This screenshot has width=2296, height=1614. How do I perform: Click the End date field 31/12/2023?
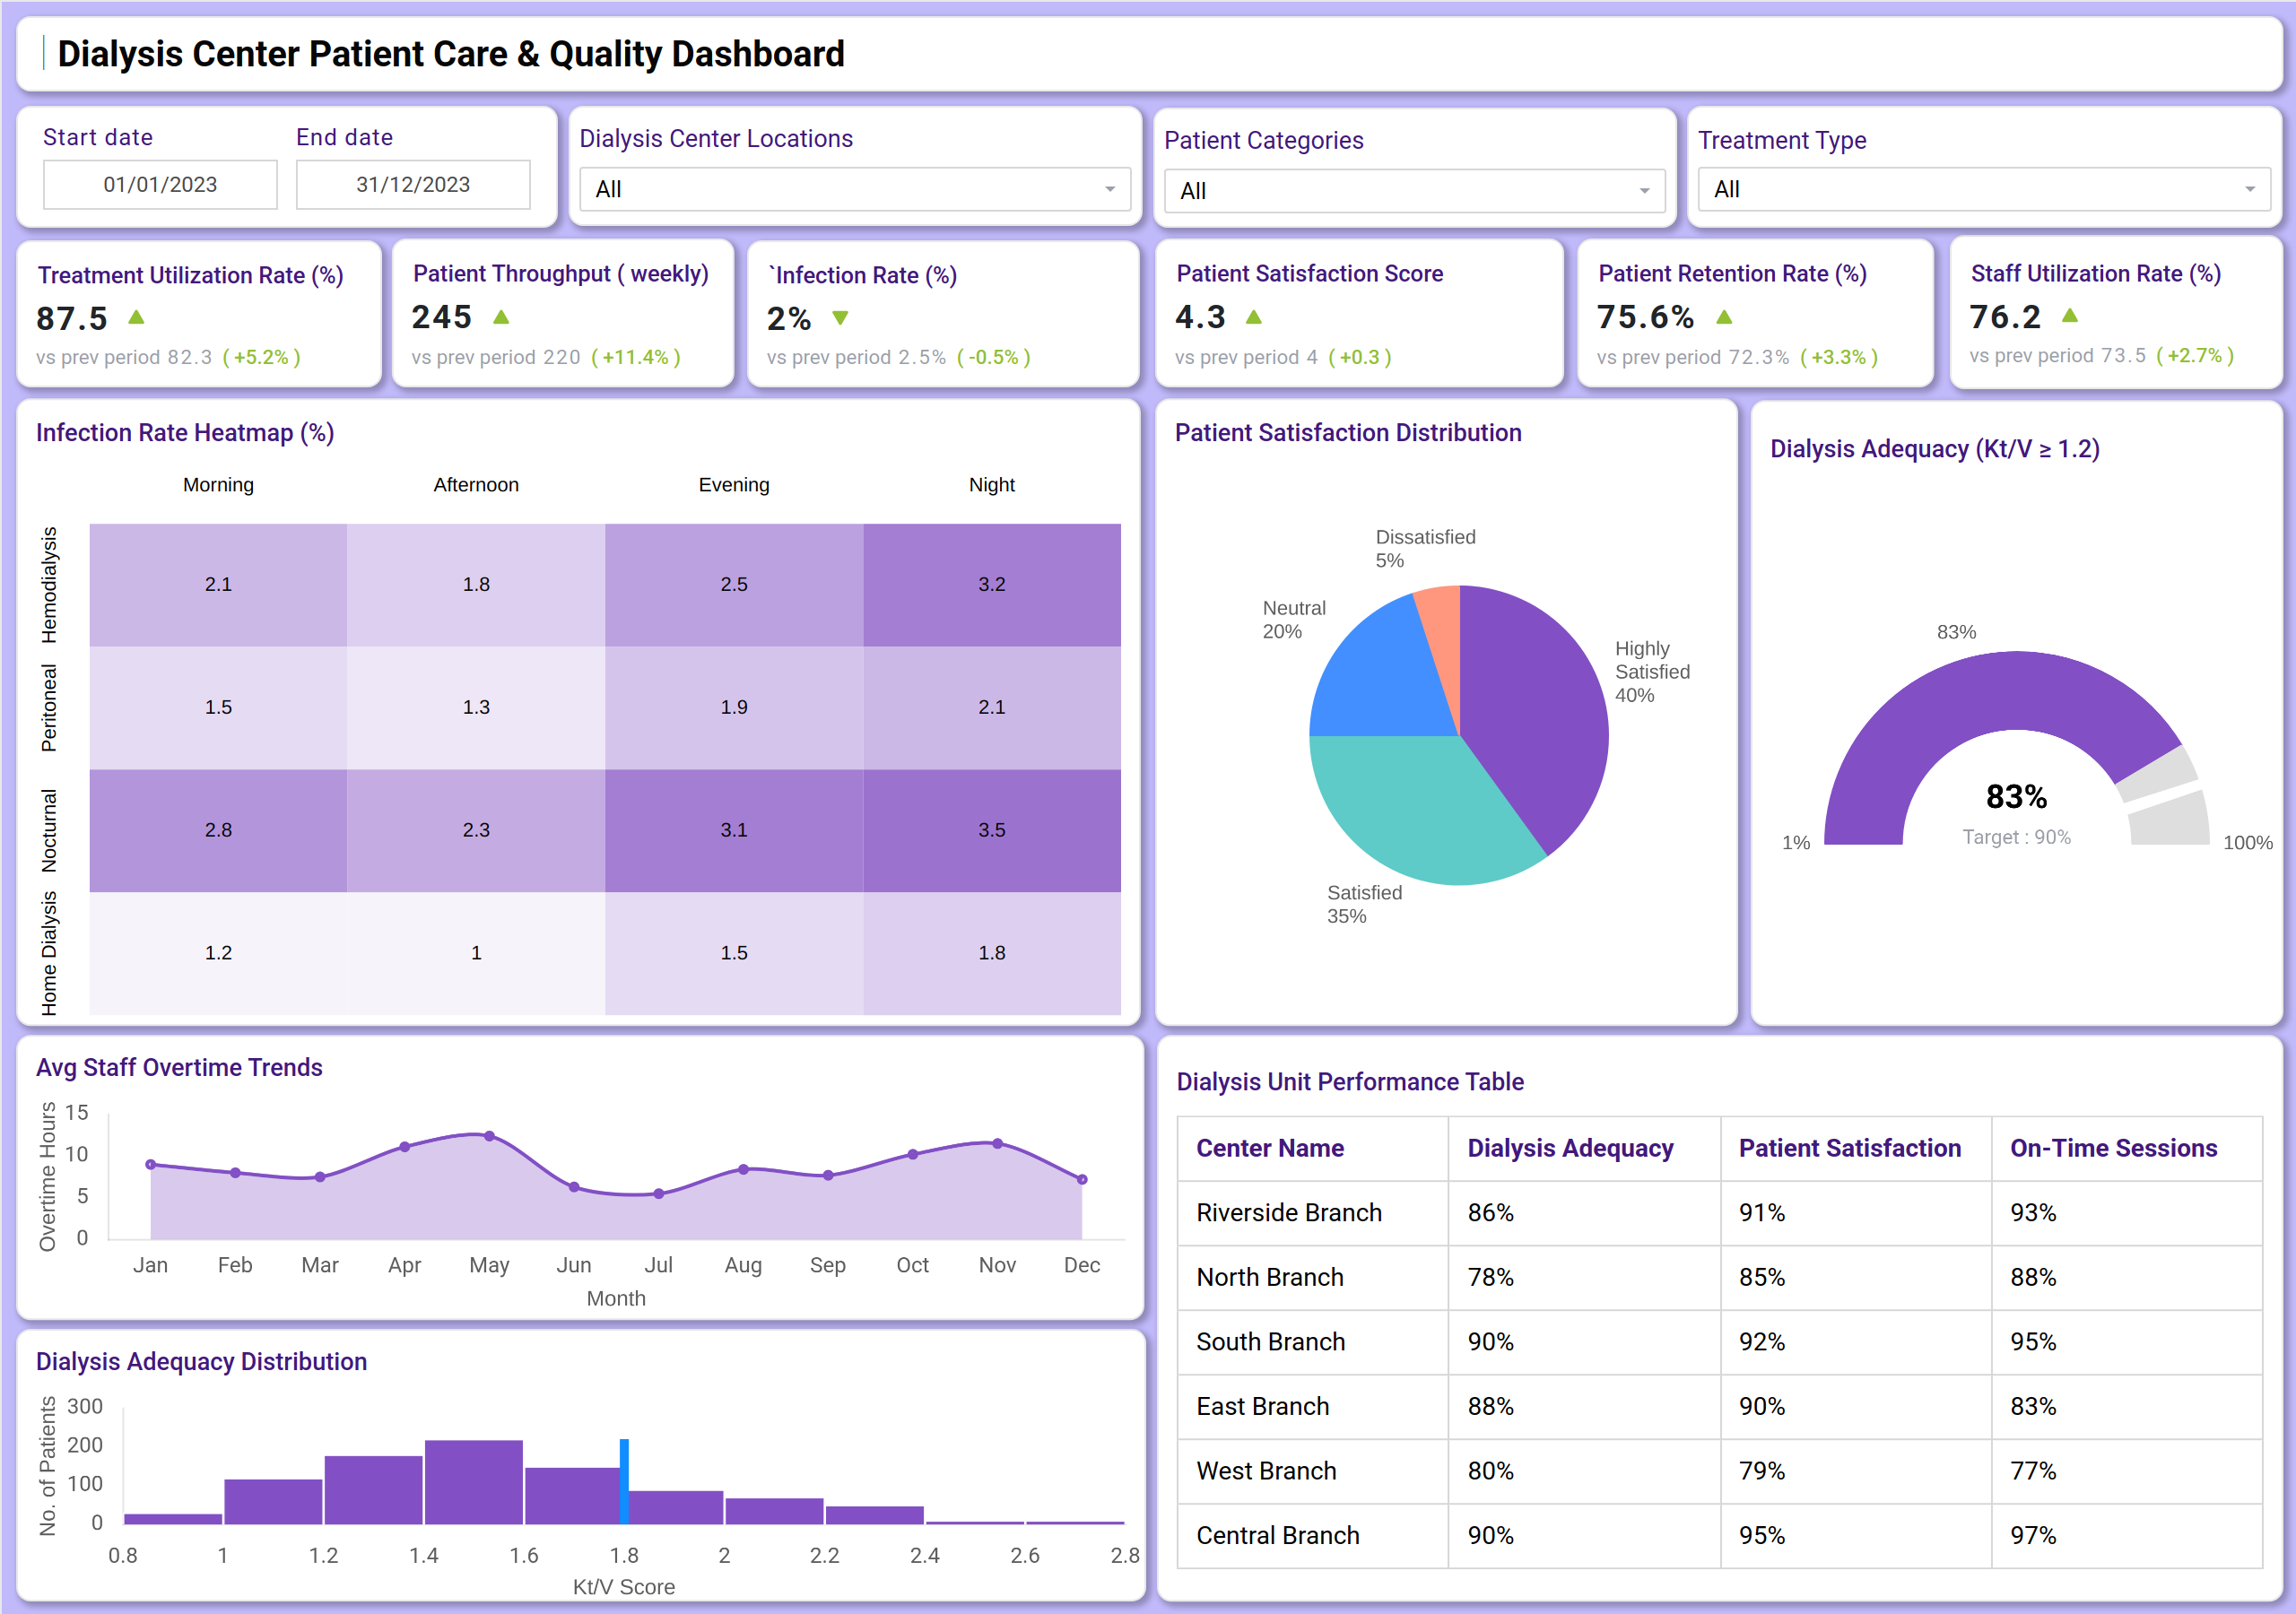click(x=413, y=185)
